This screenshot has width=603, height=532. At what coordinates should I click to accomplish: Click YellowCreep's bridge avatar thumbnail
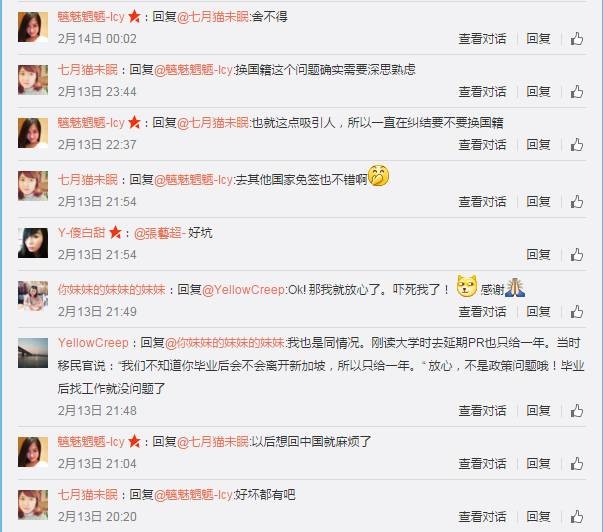coord(33,353)
